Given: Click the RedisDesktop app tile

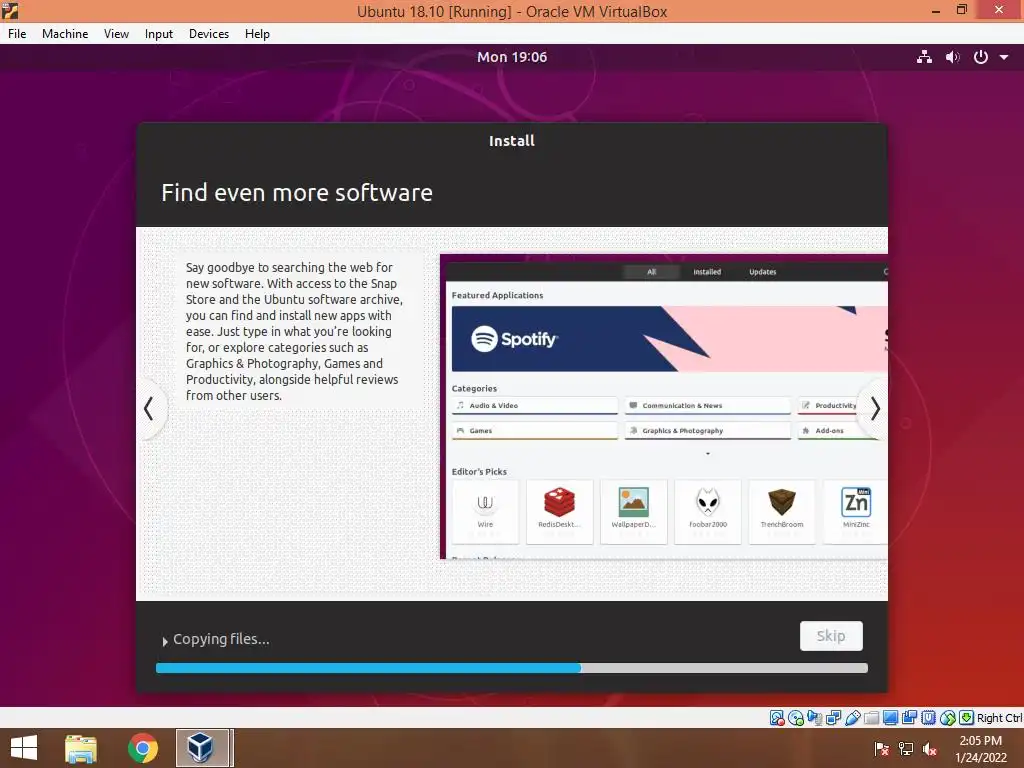Looking at the screenshot, I should [x=560, y=511].
